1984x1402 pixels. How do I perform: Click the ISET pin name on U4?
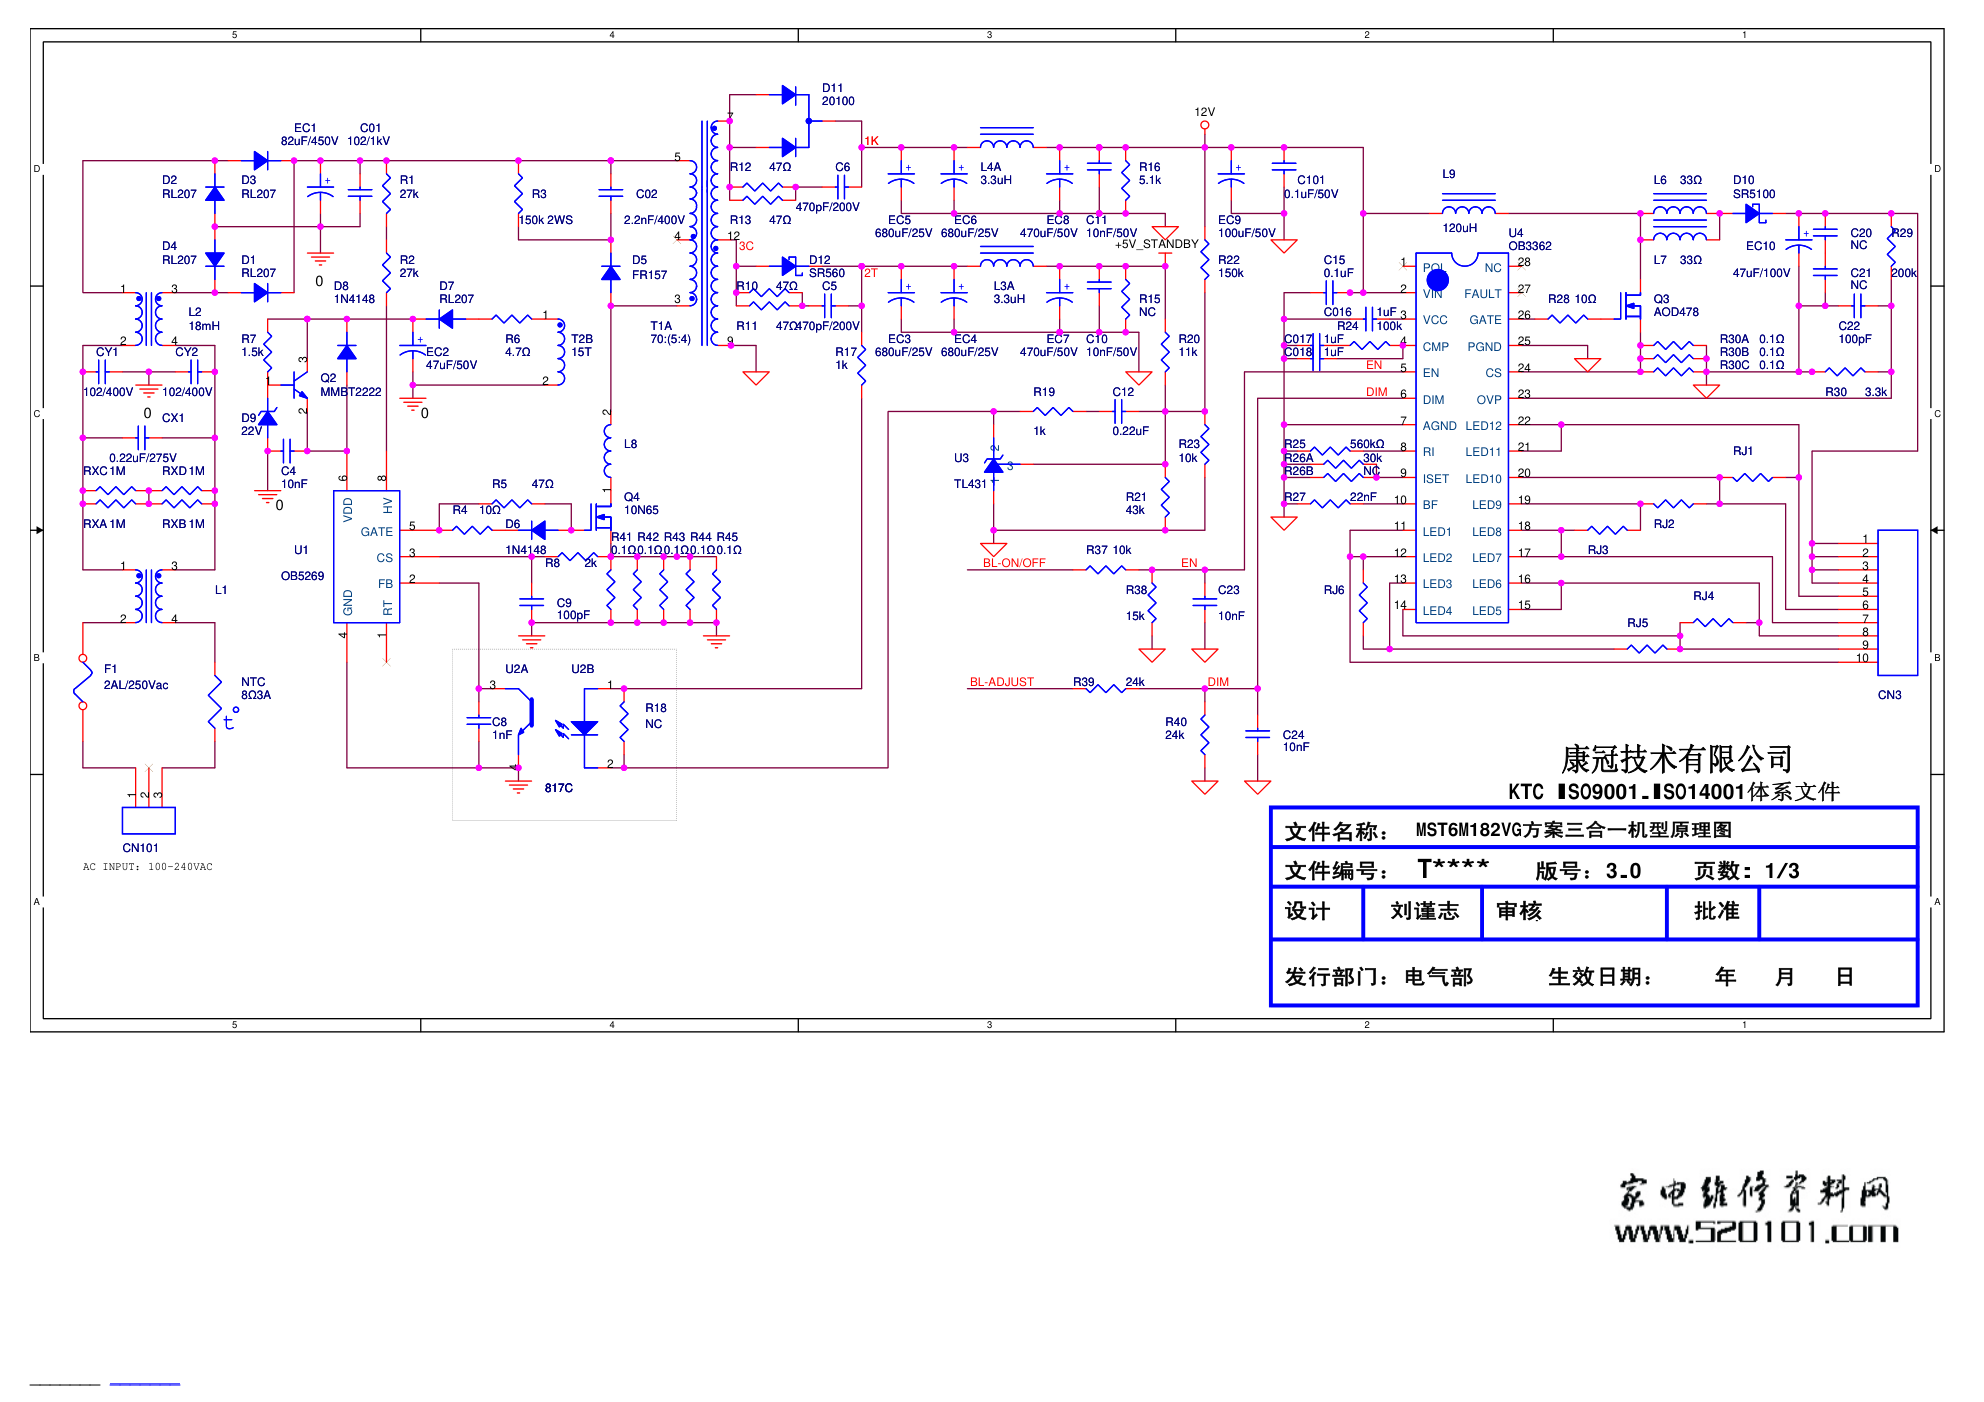[x=1436, y=479]
